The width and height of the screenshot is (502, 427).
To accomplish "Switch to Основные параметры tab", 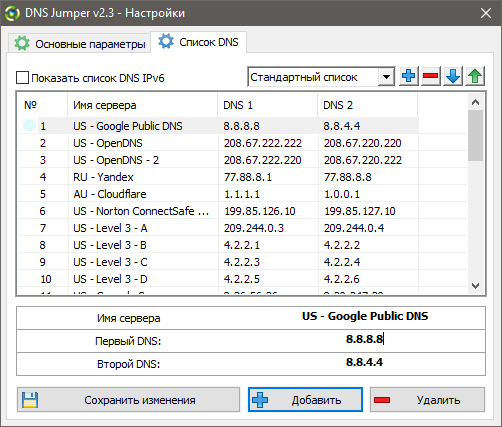I will click(80, 44).
